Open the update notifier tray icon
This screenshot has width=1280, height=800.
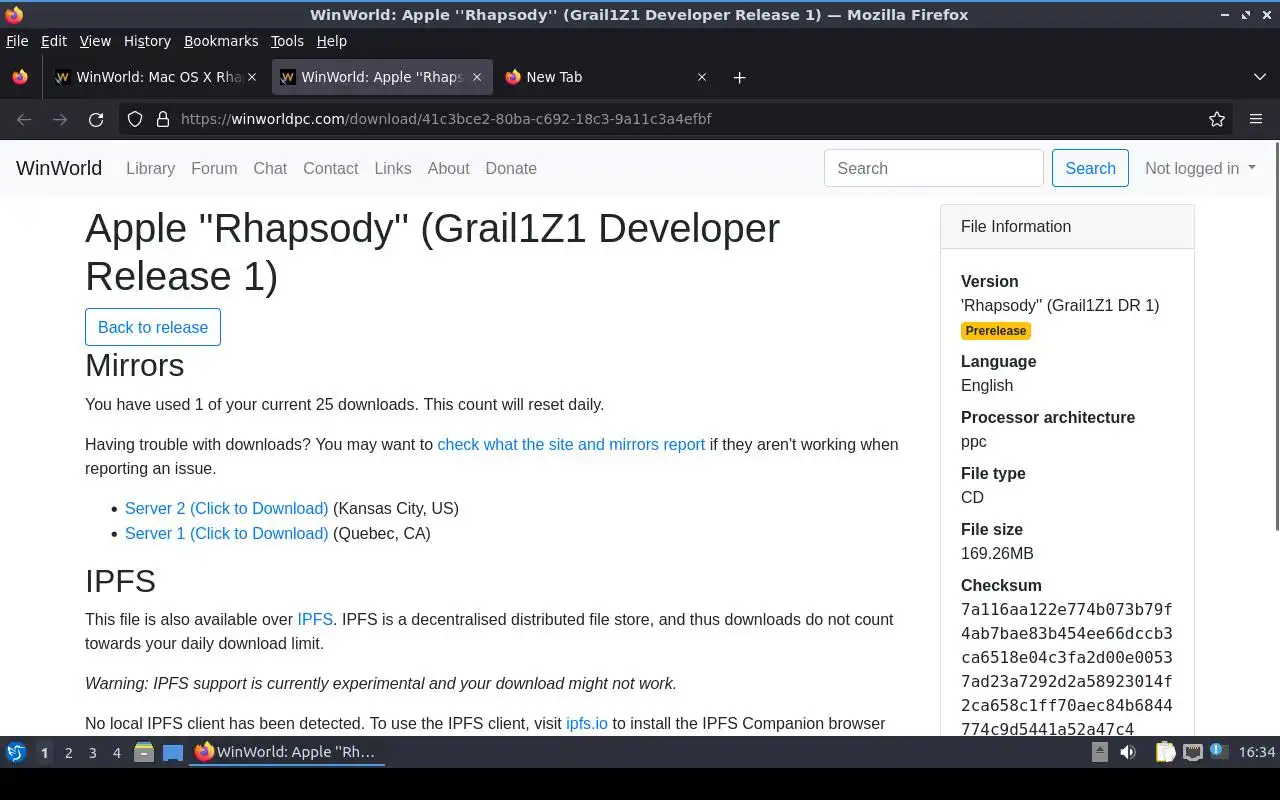(1218, 751)
